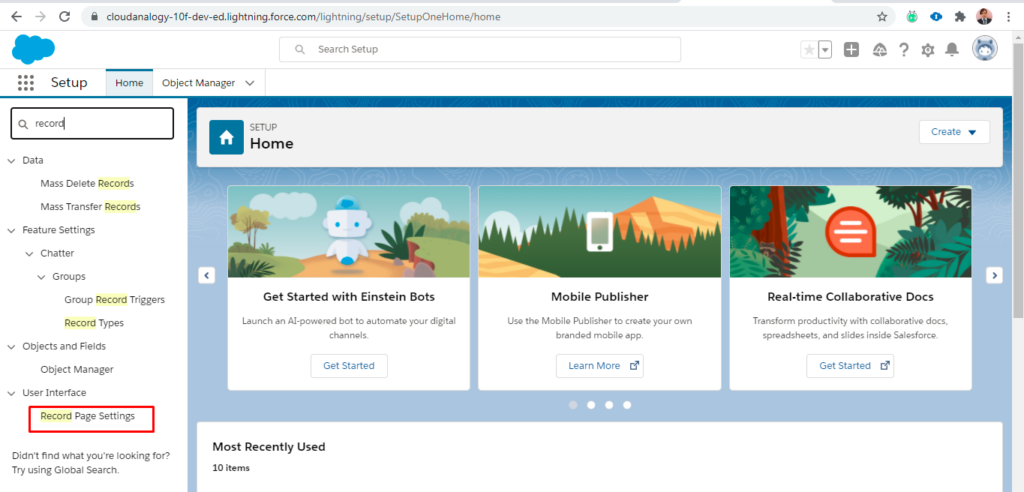Select the Object Manager tab
Screen dimensions: 1024x492
pyautogui.click(x=199, y=83)
